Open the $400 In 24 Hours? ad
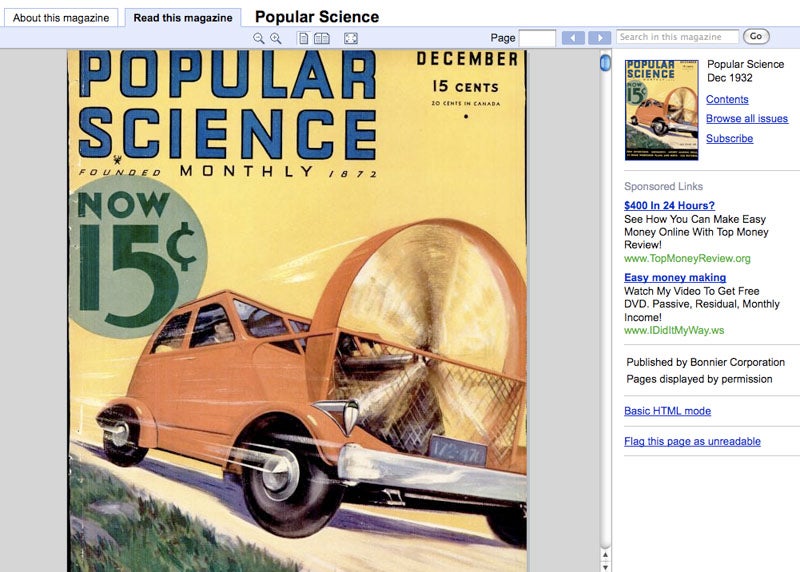The width and height of the screenshot is (800, 572). pos(669,206)
